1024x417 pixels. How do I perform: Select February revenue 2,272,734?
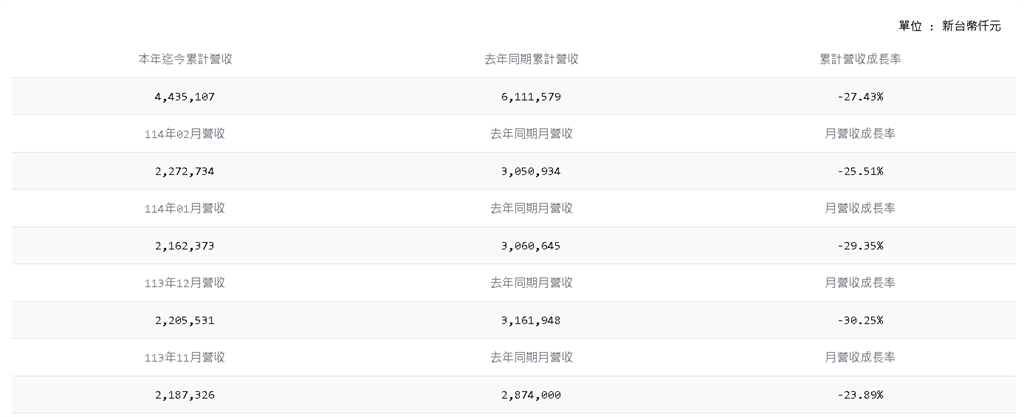click(x=185, y=171)
